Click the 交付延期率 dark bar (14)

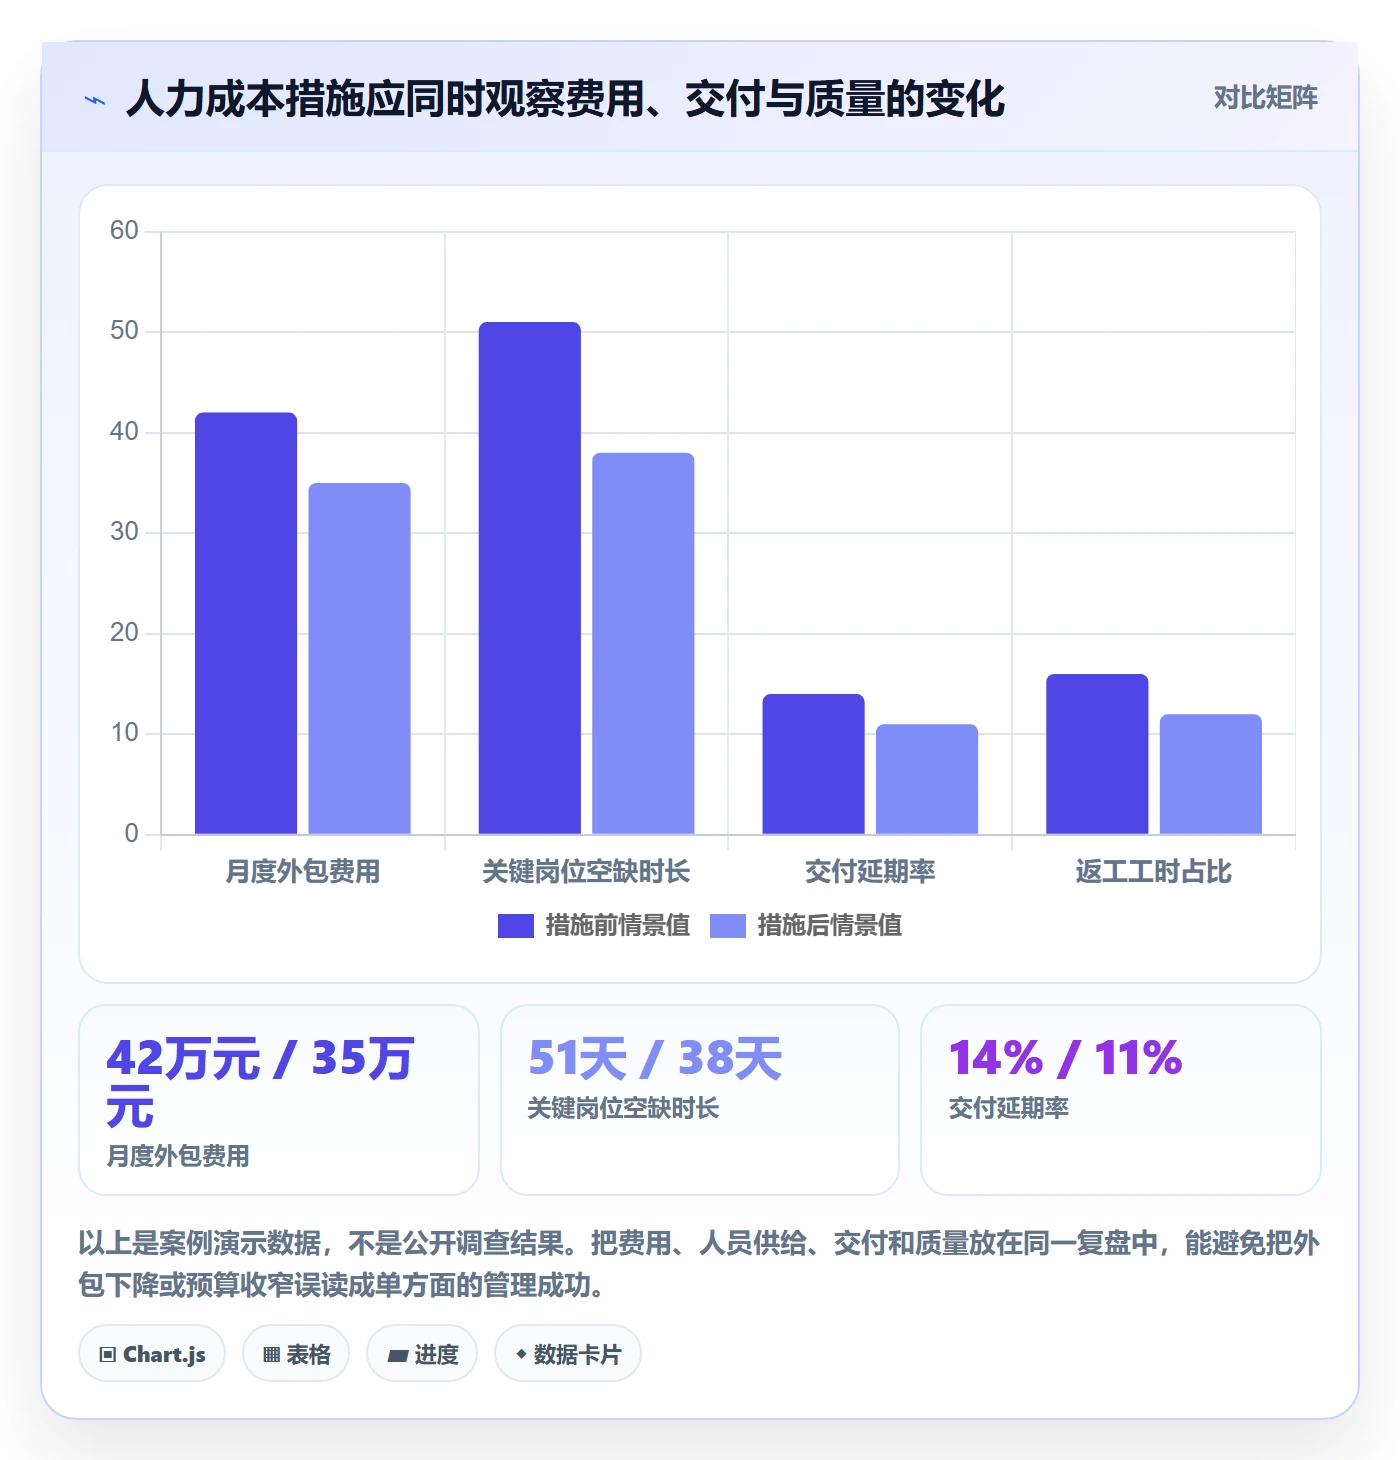click(x=813, y=764)
